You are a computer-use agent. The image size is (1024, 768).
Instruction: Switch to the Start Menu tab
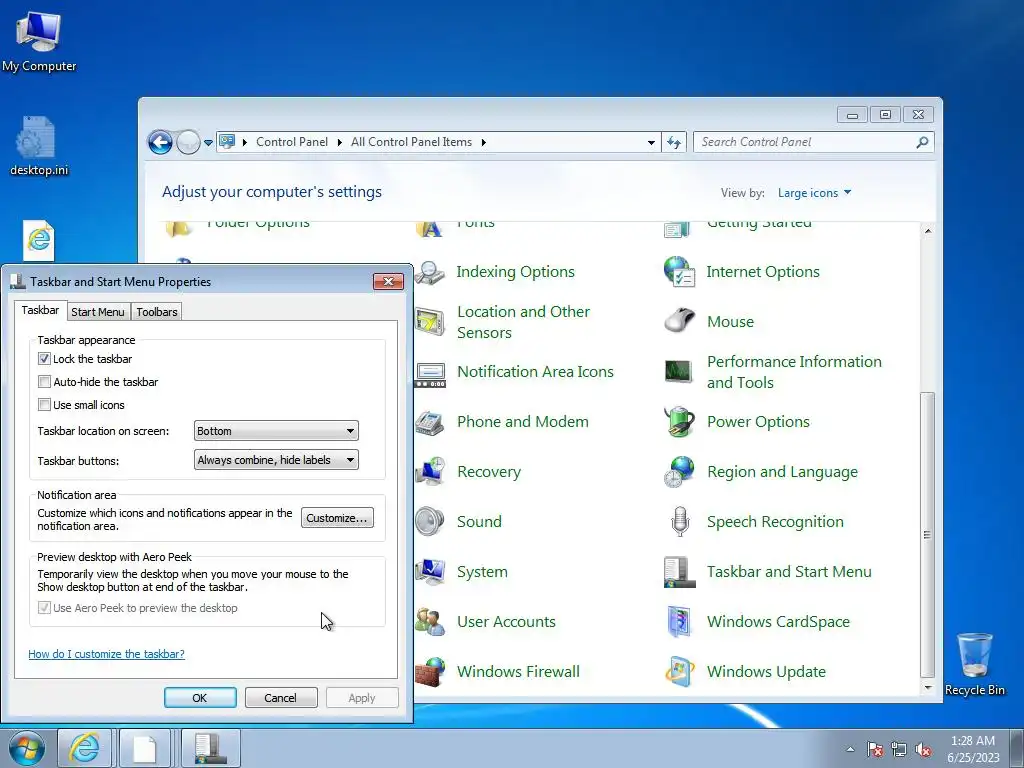(x=98, y=312)
